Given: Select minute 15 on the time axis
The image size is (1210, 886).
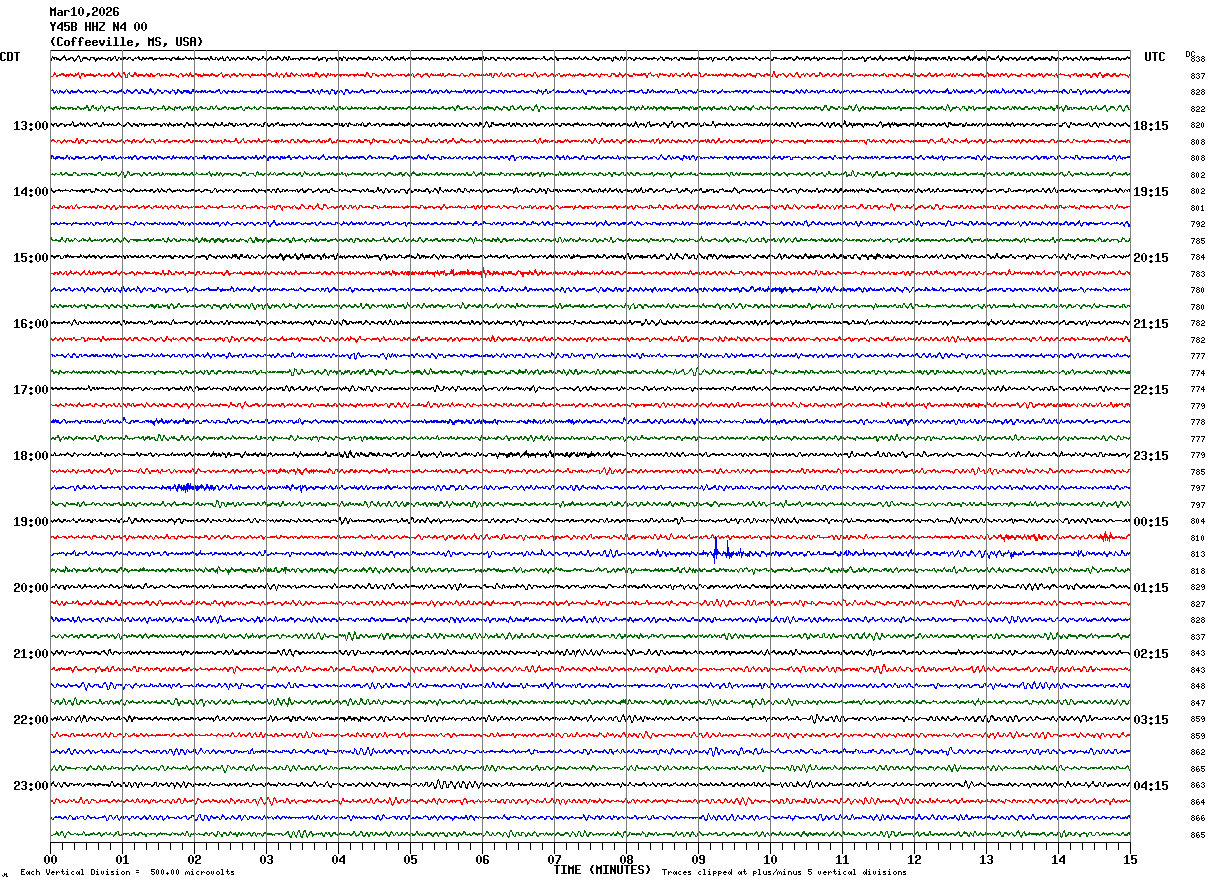Looking at the screenshot, I should (x=1130, y=859).
